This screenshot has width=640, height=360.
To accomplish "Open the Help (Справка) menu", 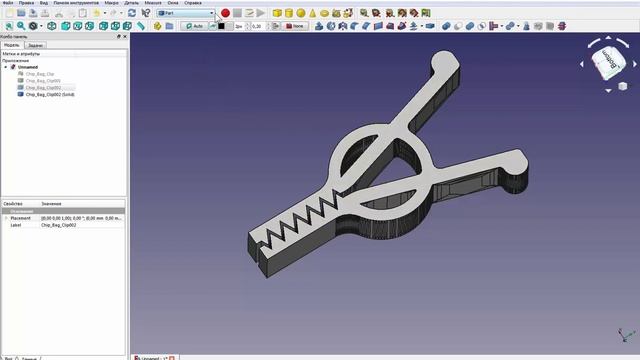I will [193, 3].
